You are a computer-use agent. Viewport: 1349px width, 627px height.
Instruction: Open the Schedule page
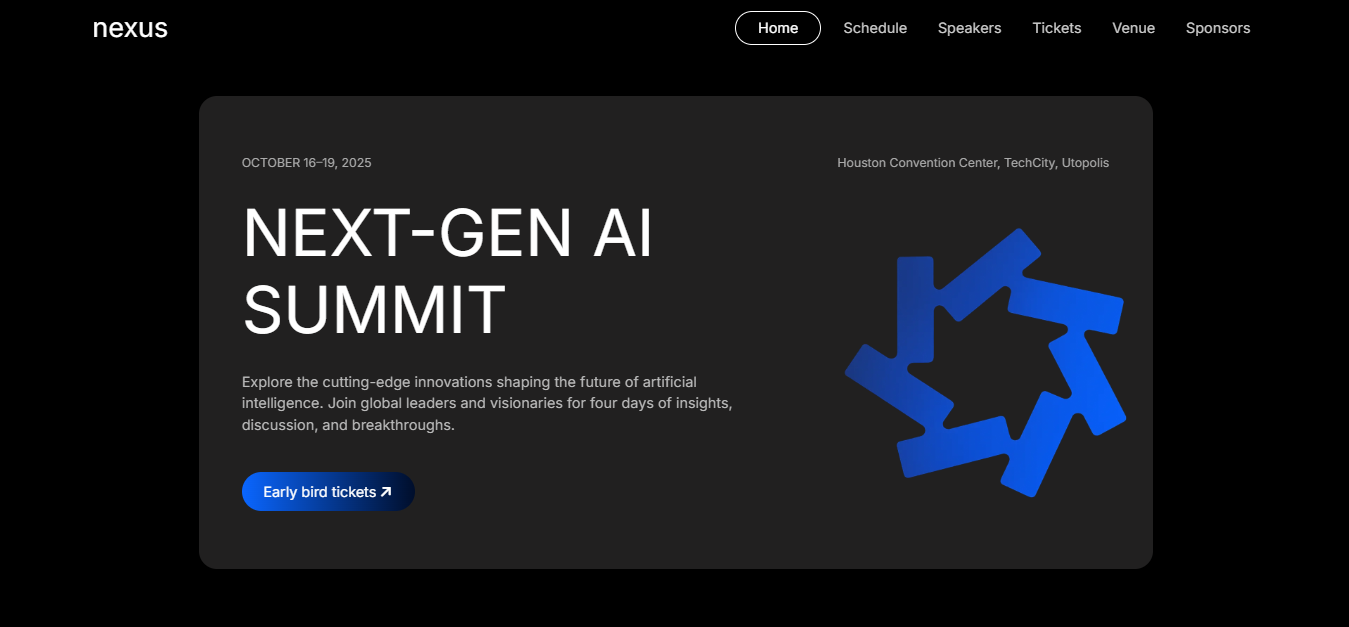(875, 28)
